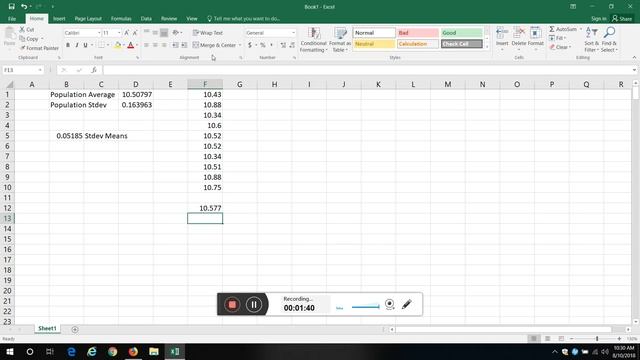Click the recorder pencil annotate icon
640x360 pixels.
click(407, 304)
